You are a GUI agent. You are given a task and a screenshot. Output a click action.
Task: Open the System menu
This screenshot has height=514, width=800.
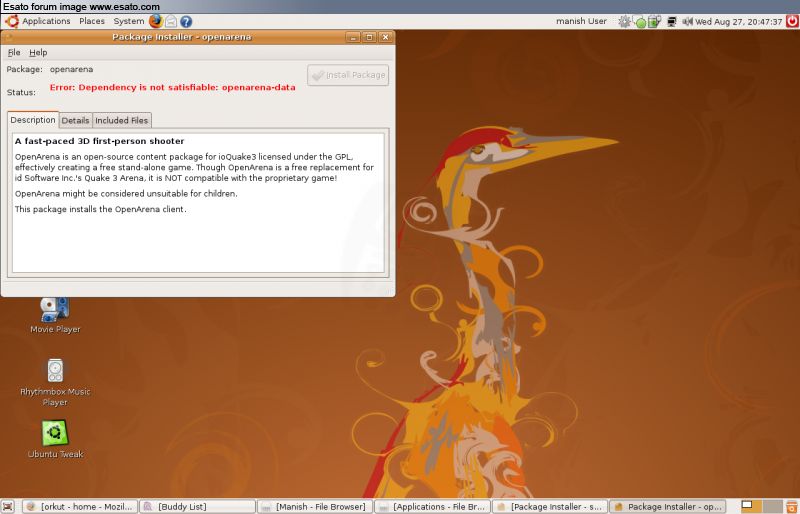(x=129, y=21)
